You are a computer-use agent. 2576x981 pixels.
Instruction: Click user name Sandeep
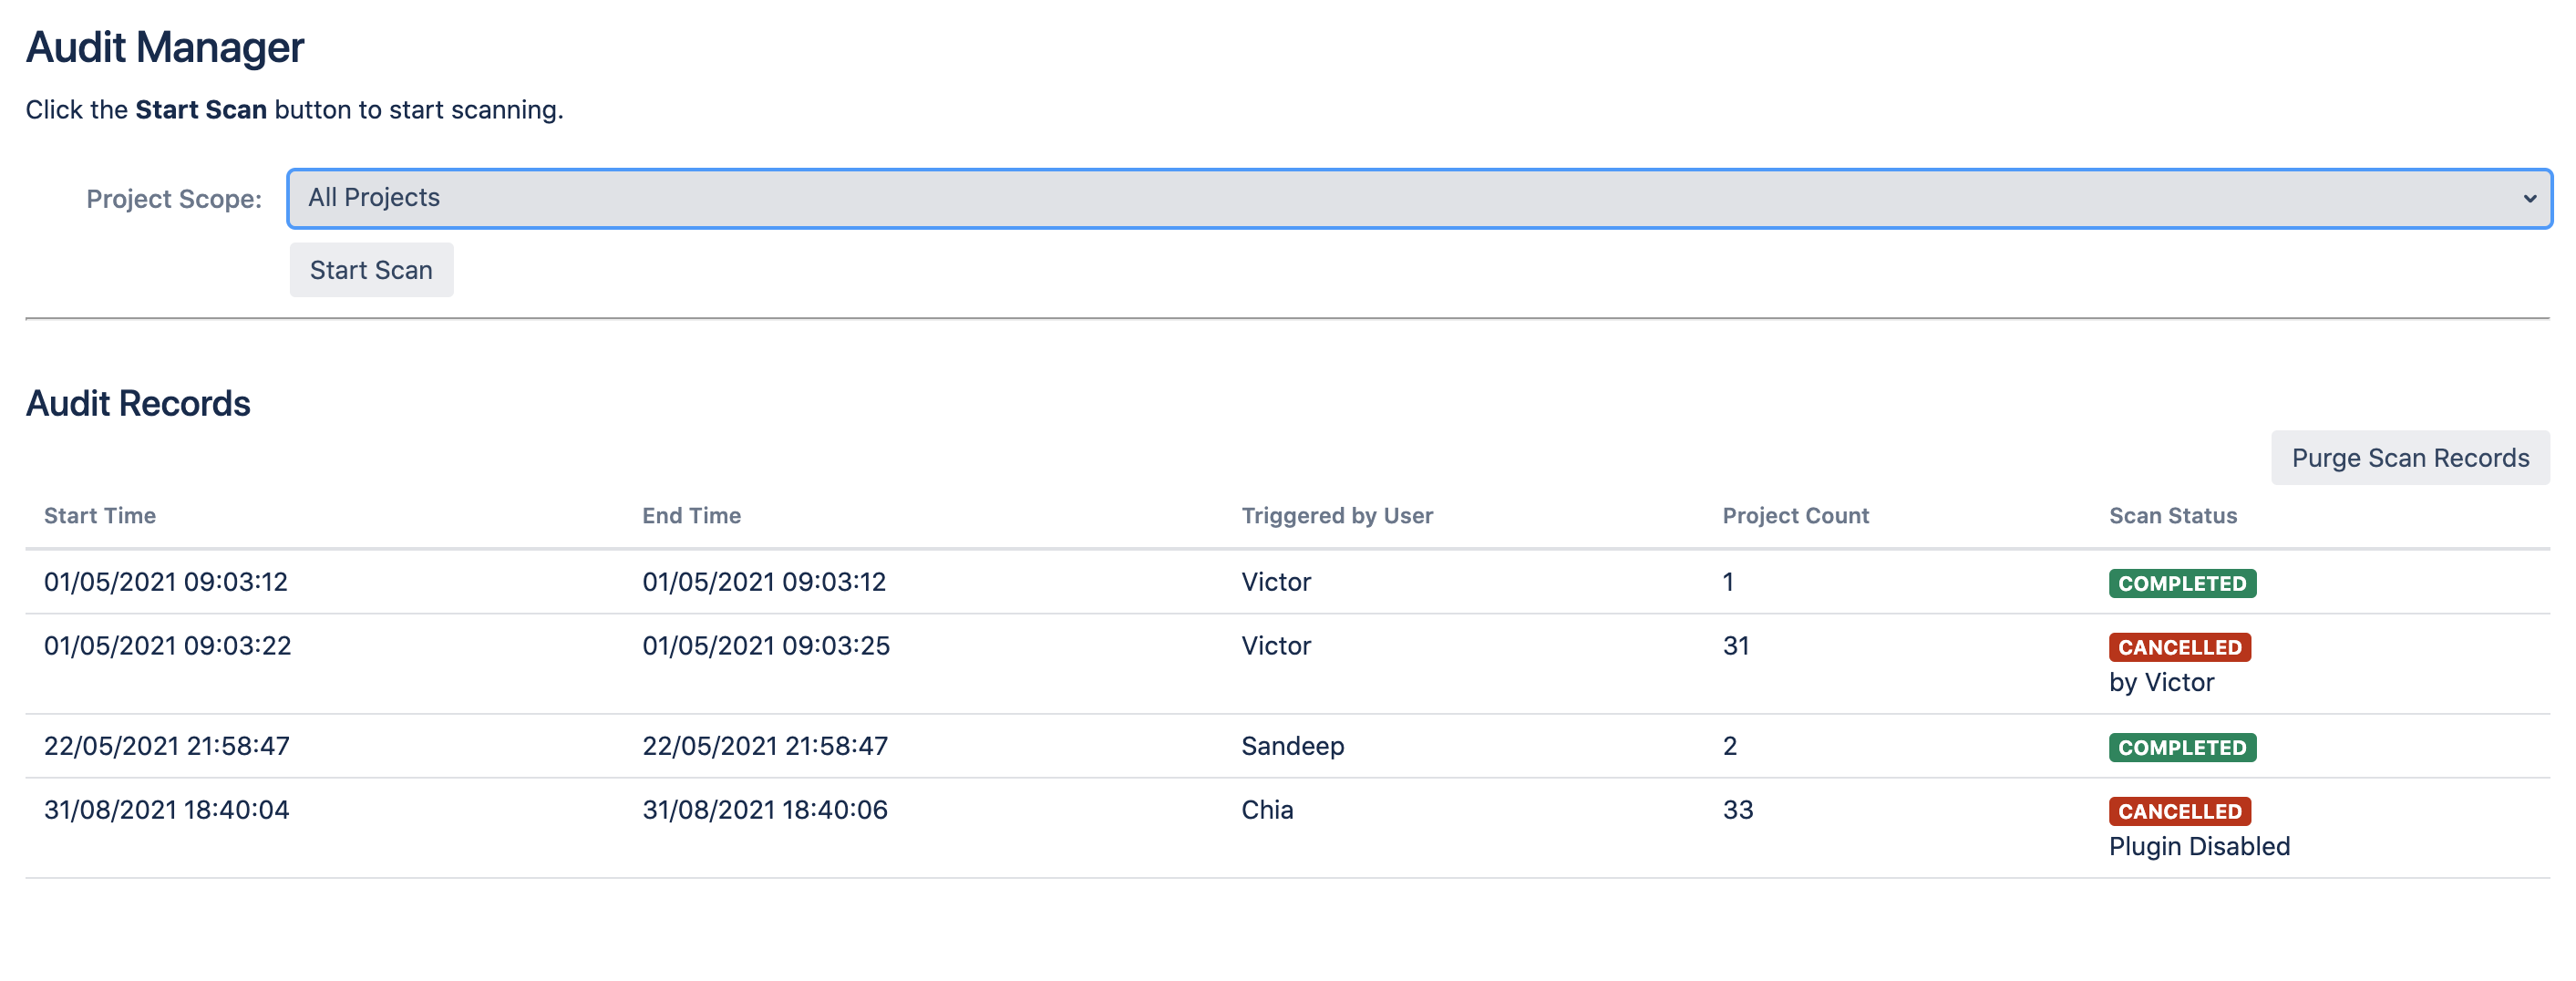pyautogui.click(x=1292, y=746)
